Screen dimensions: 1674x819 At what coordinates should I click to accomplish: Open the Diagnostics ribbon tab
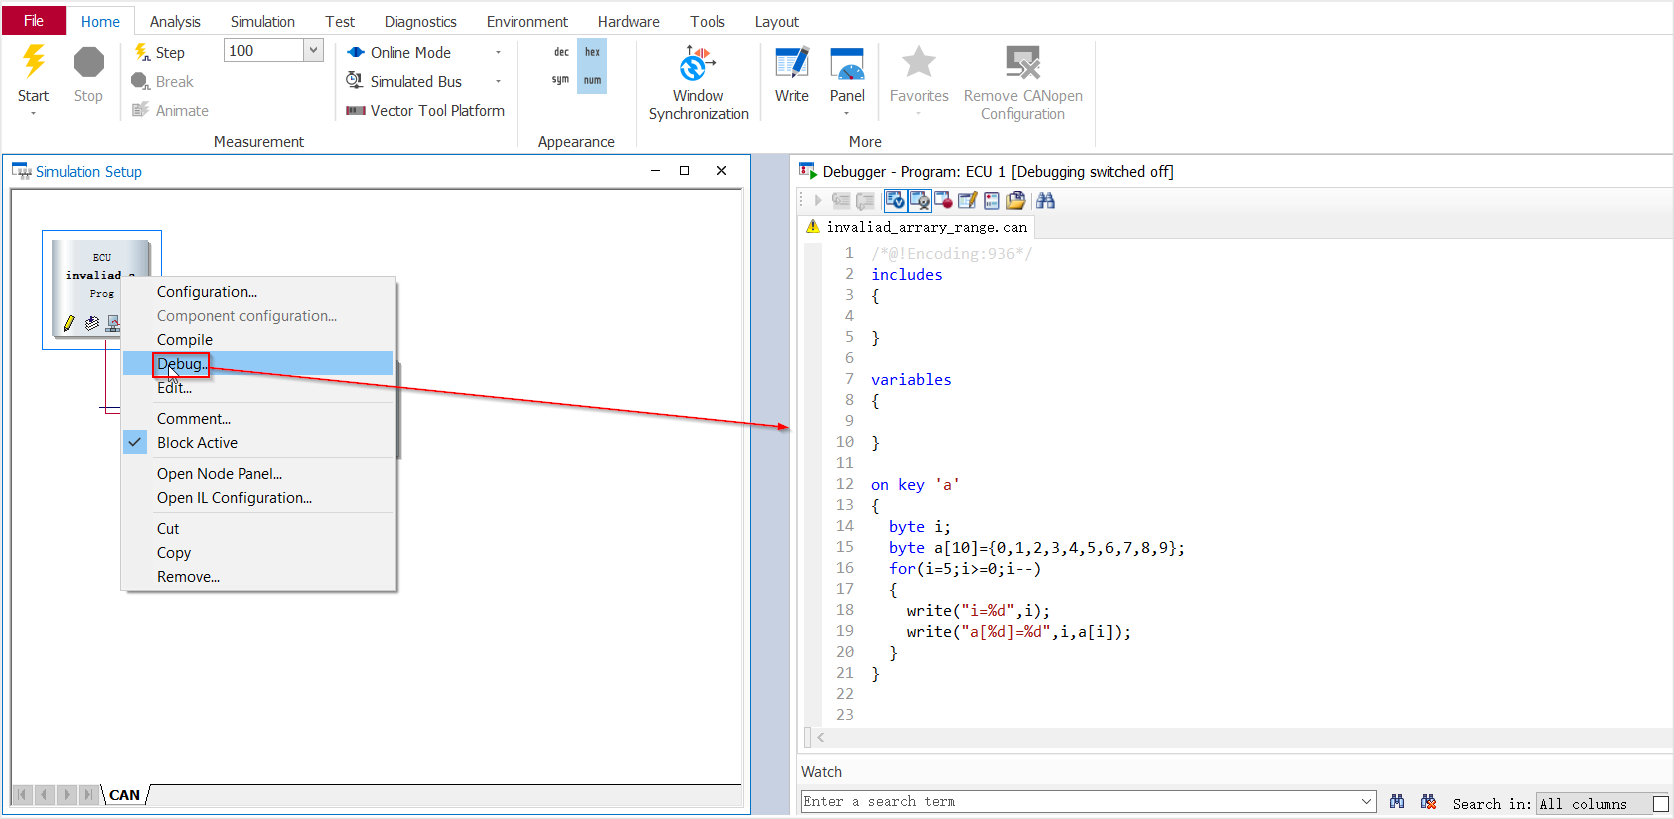[x=420, y=21]
